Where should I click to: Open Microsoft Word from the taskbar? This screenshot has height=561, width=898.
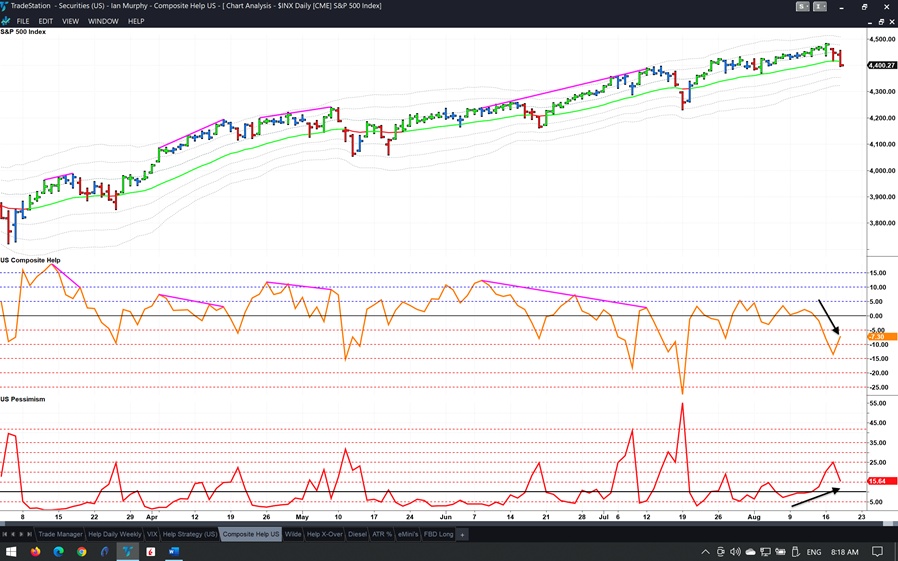tap(172, 551)
